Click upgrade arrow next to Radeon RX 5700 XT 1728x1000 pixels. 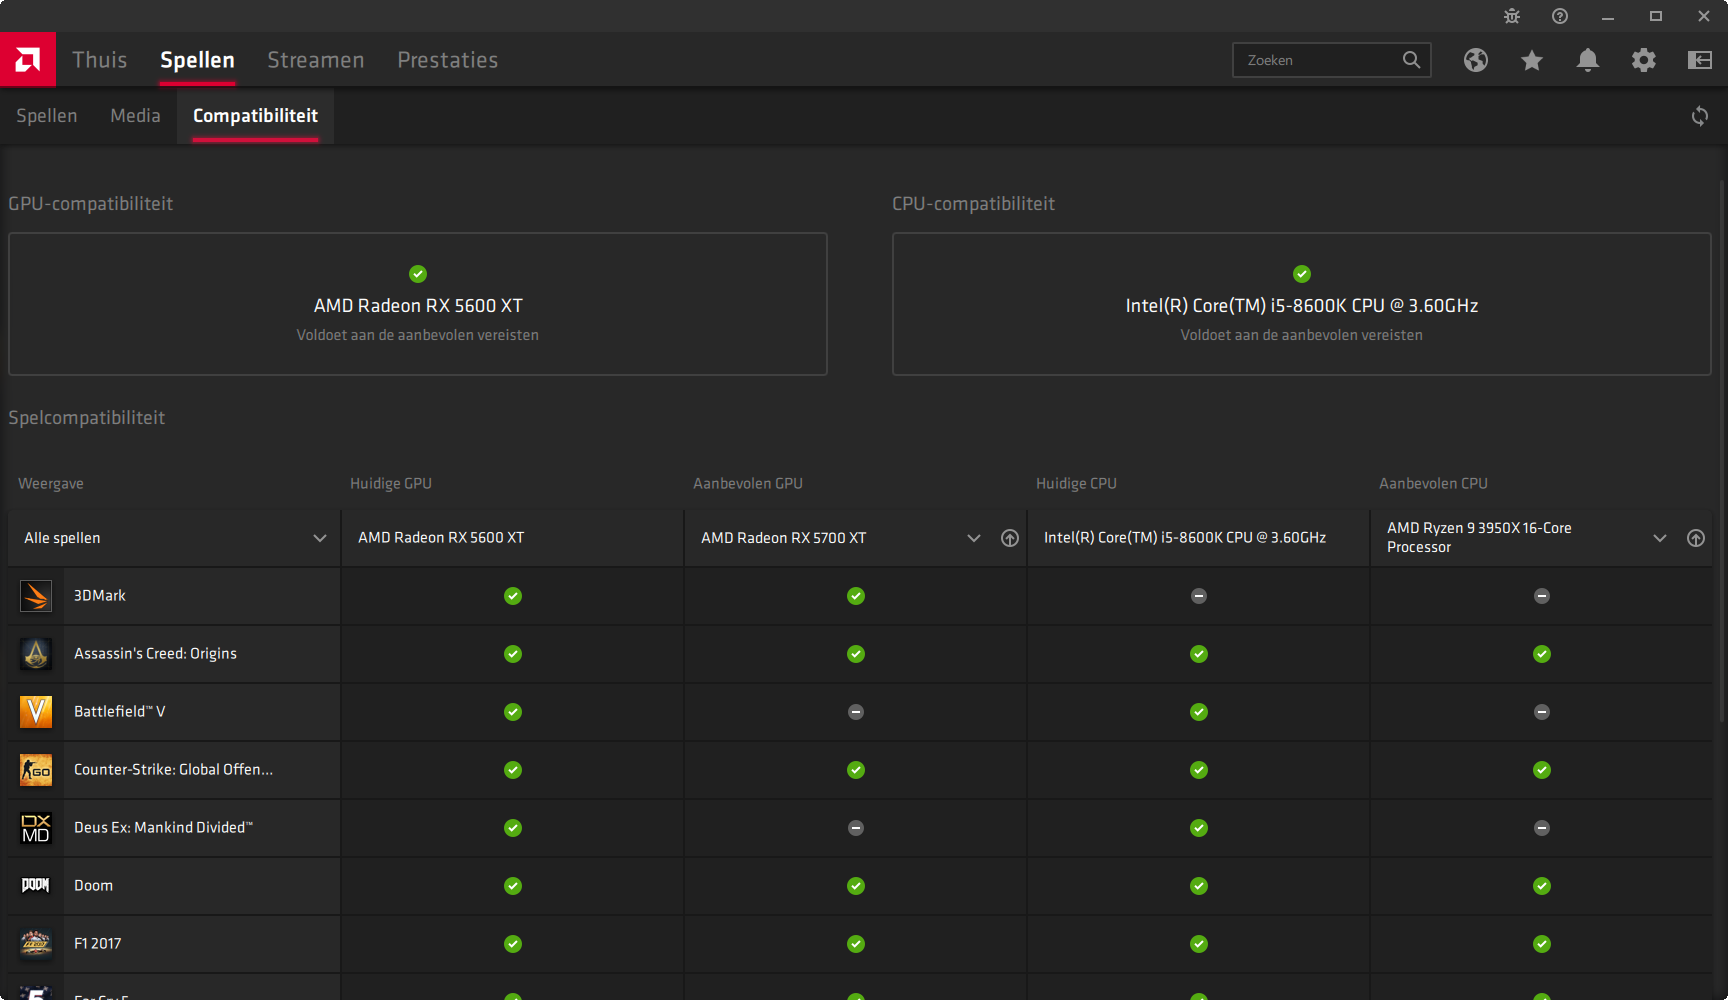(x=1010, y=538)
